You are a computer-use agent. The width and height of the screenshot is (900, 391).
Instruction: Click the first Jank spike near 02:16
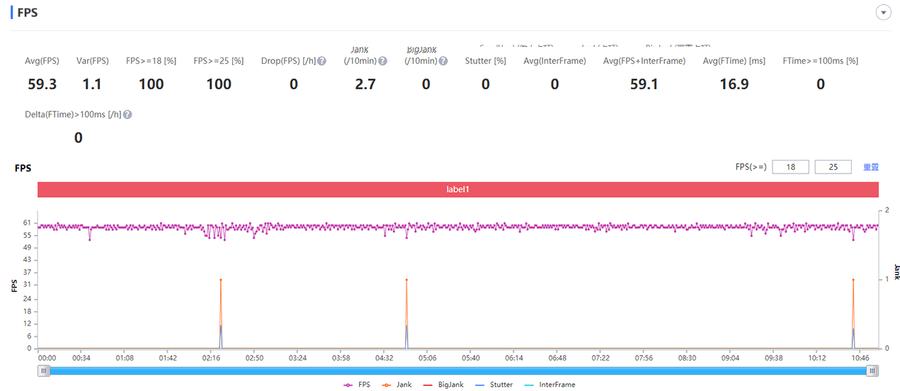click(x=220, y=280)
